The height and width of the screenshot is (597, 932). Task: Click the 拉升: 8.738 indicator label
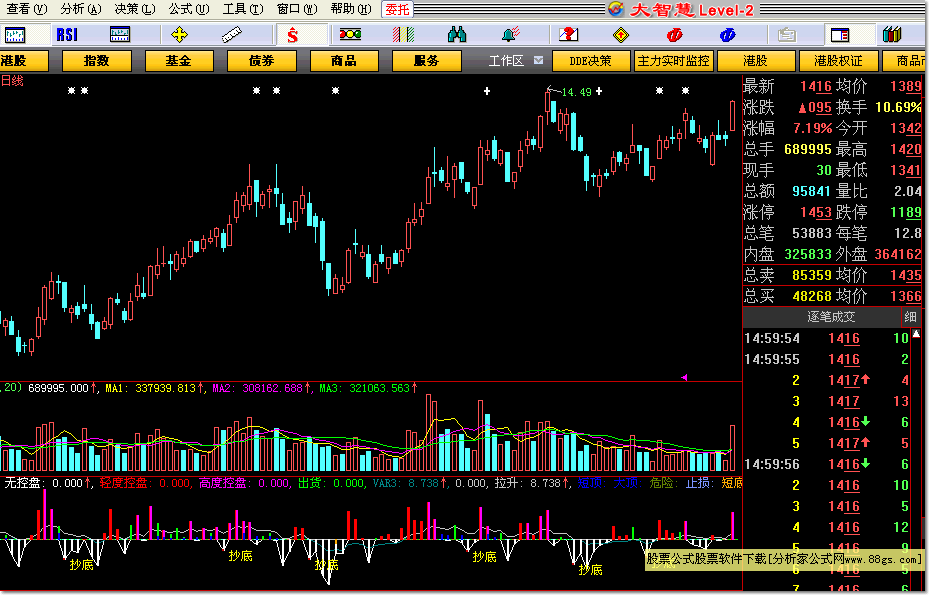531,483
